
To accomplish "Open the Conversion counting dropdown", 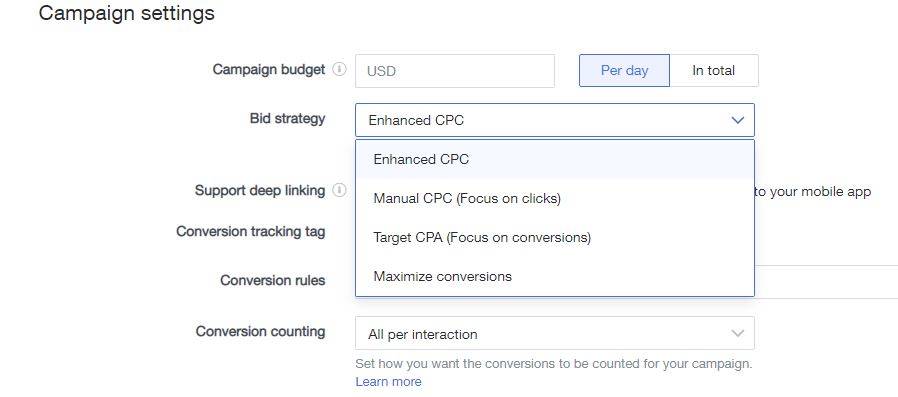I will [x=554, y=333].
